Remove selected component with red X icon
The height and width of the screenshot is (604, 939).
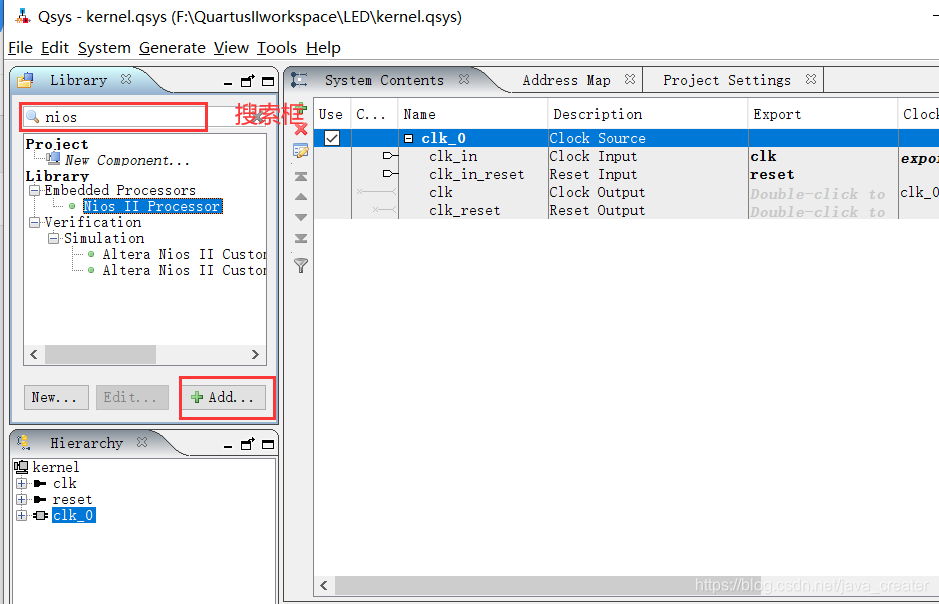(x=301, y=129)
